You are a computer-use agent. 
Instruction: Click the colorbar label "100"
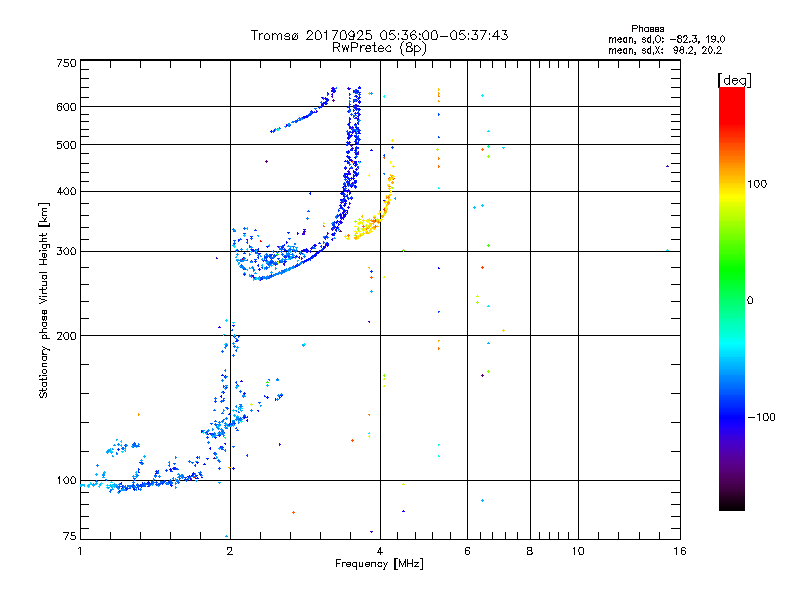pos(757,184)
